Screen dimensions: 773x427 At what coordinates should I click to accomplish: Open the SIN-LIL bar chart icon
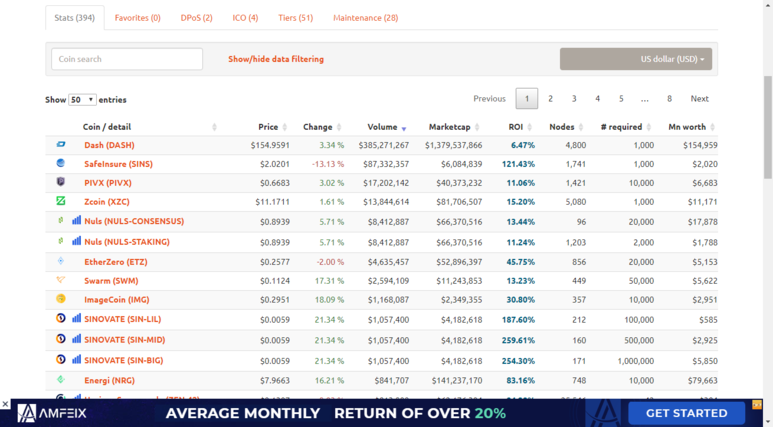pyautogui.click(x=76, y=318)
